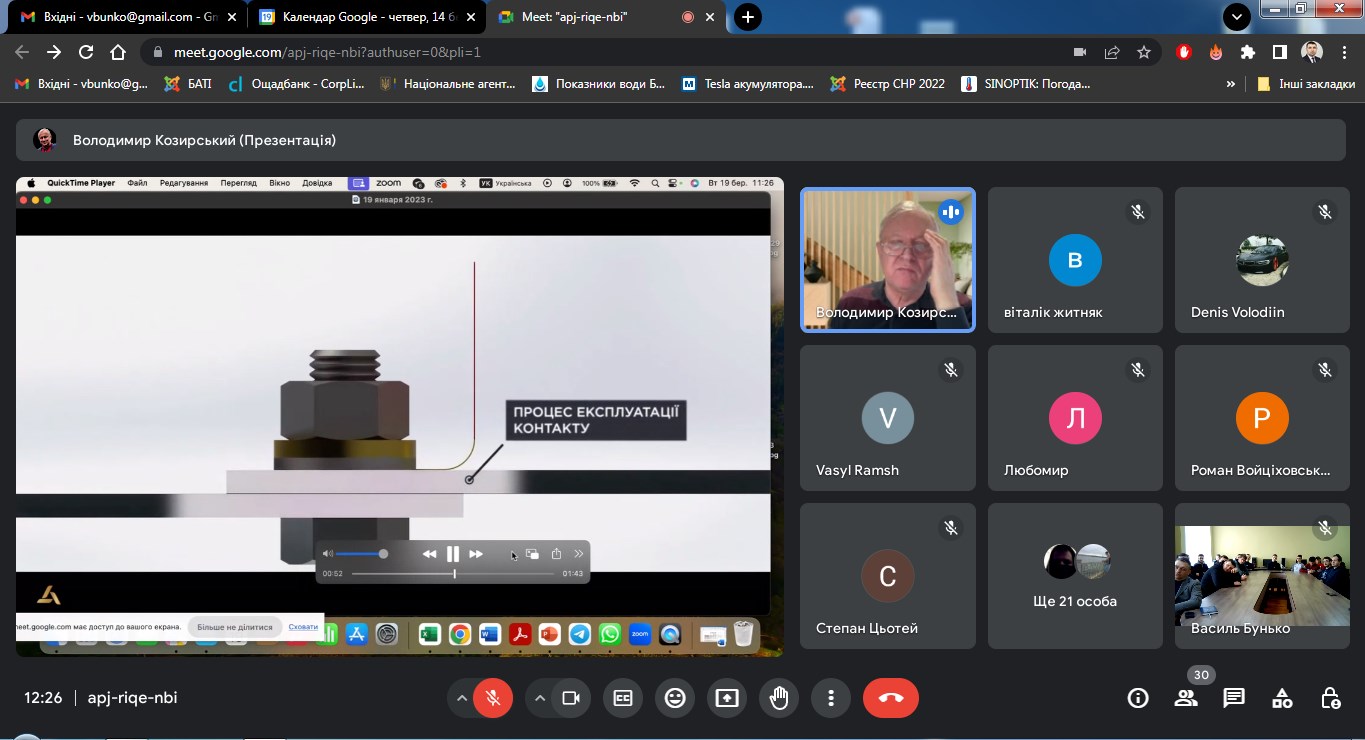Raise your hand in the meeting
Image resolution: width=1365 pixels, height=740 pixels.
(x=779, y=698)
